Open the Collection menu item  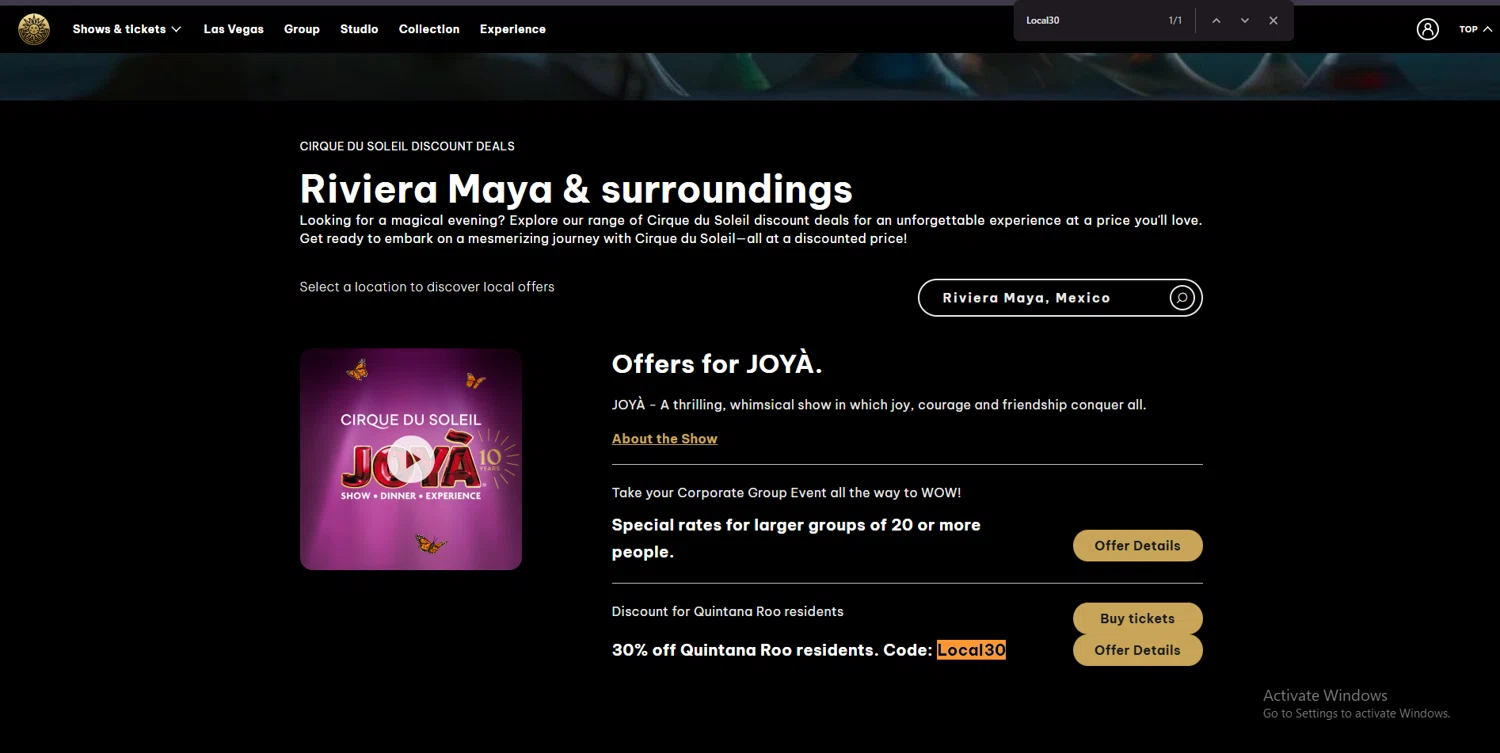pos(429,29)
